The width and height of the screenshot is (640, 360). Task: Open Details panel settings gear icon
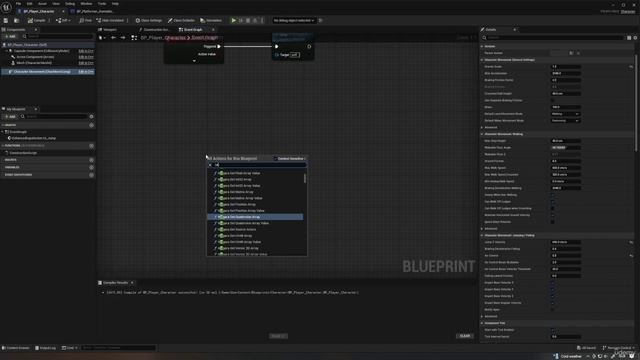pos(635,38)
